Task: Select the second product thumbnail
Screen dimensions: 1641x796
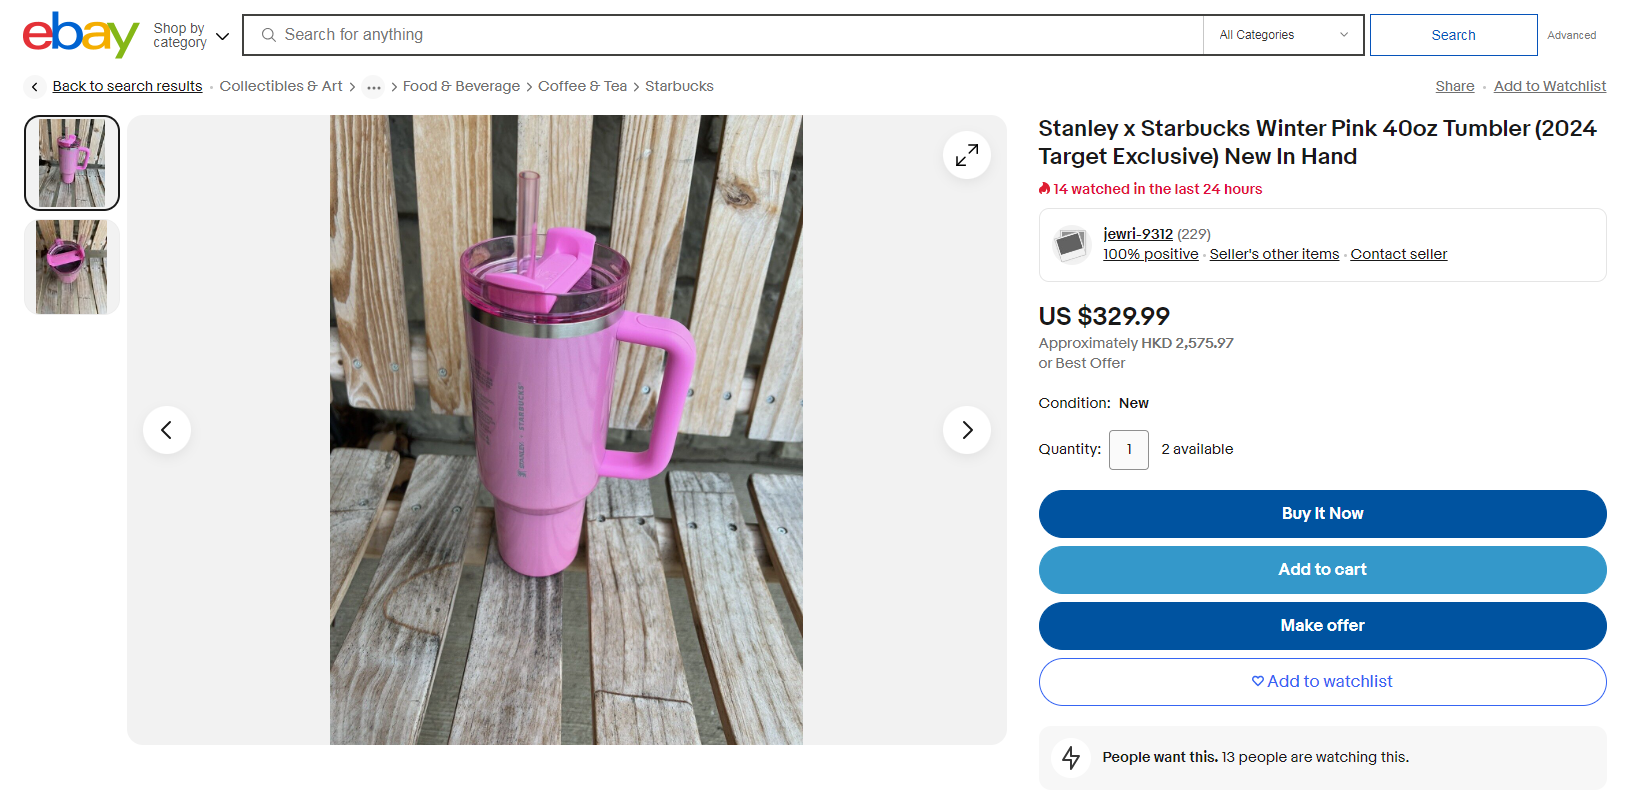Action: (72, 267)
